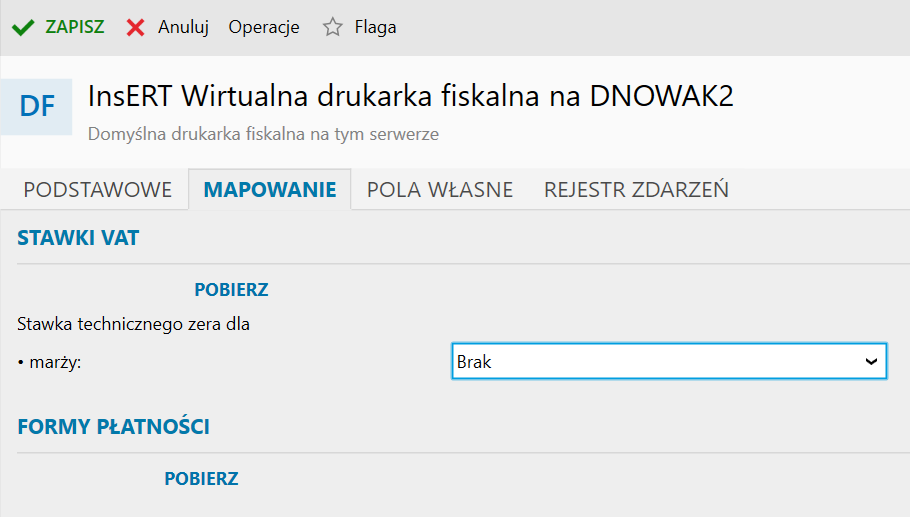Collapse the FORMY PŁATNOŚCI section header
Screen dimensions: 910x517
[x=113, y=427]
